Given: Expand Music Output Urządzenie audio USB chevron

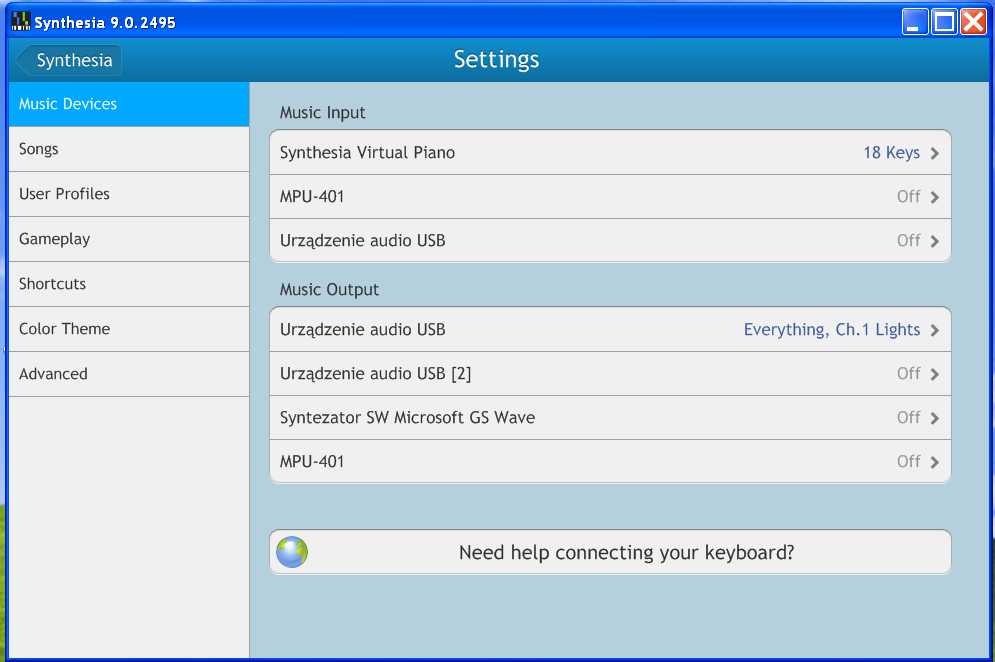Looking at the screenshot, I should (x=935, y=330).
